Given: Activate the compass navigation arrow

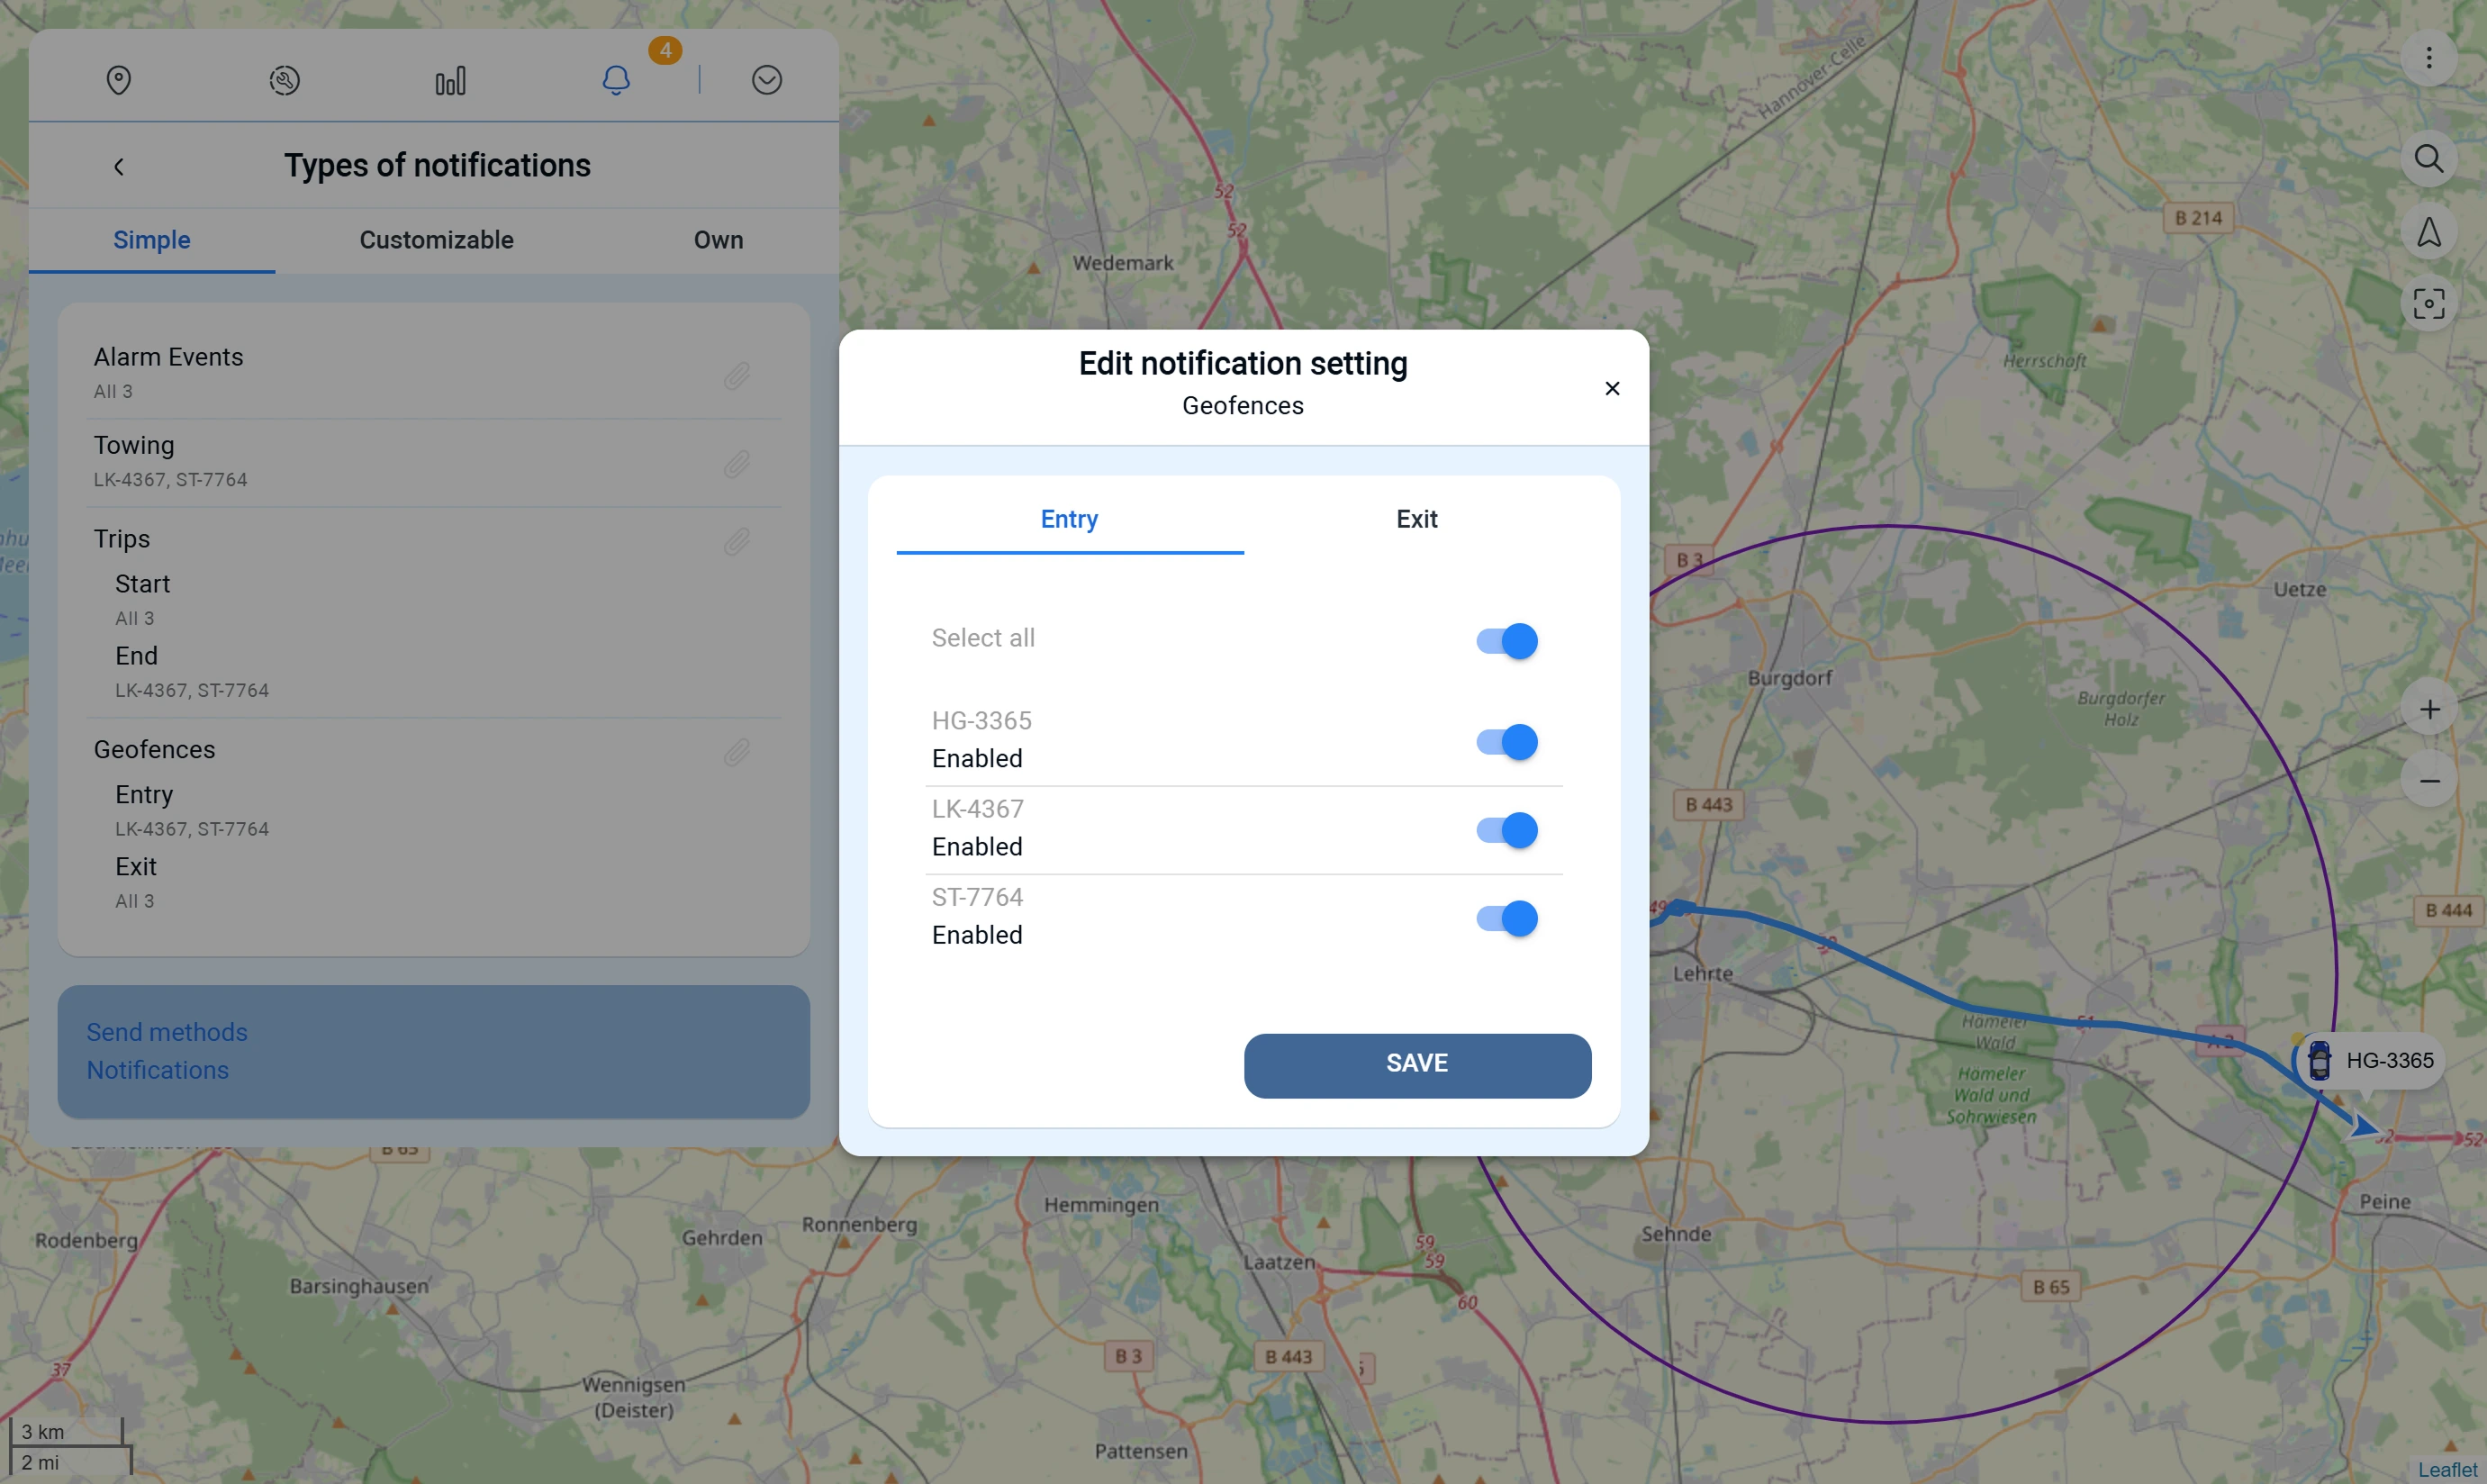Looking at the screenshot, I should (2429, 232).
